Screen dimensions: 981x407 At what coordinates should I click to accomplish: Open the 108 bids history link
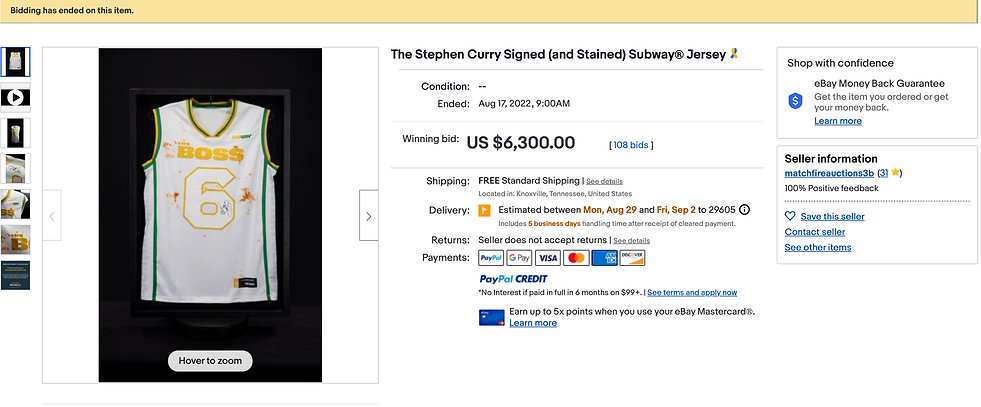coord(631,145)
